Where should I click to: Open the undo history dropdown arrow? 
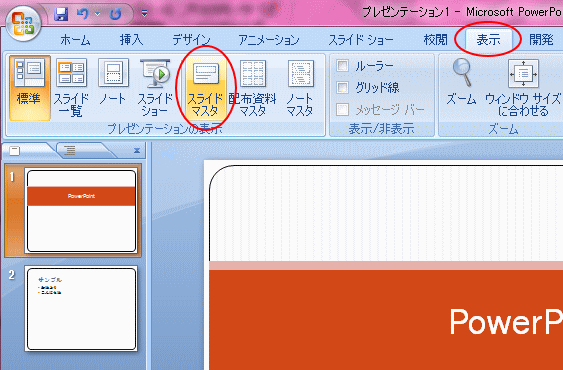pos(98,14)
